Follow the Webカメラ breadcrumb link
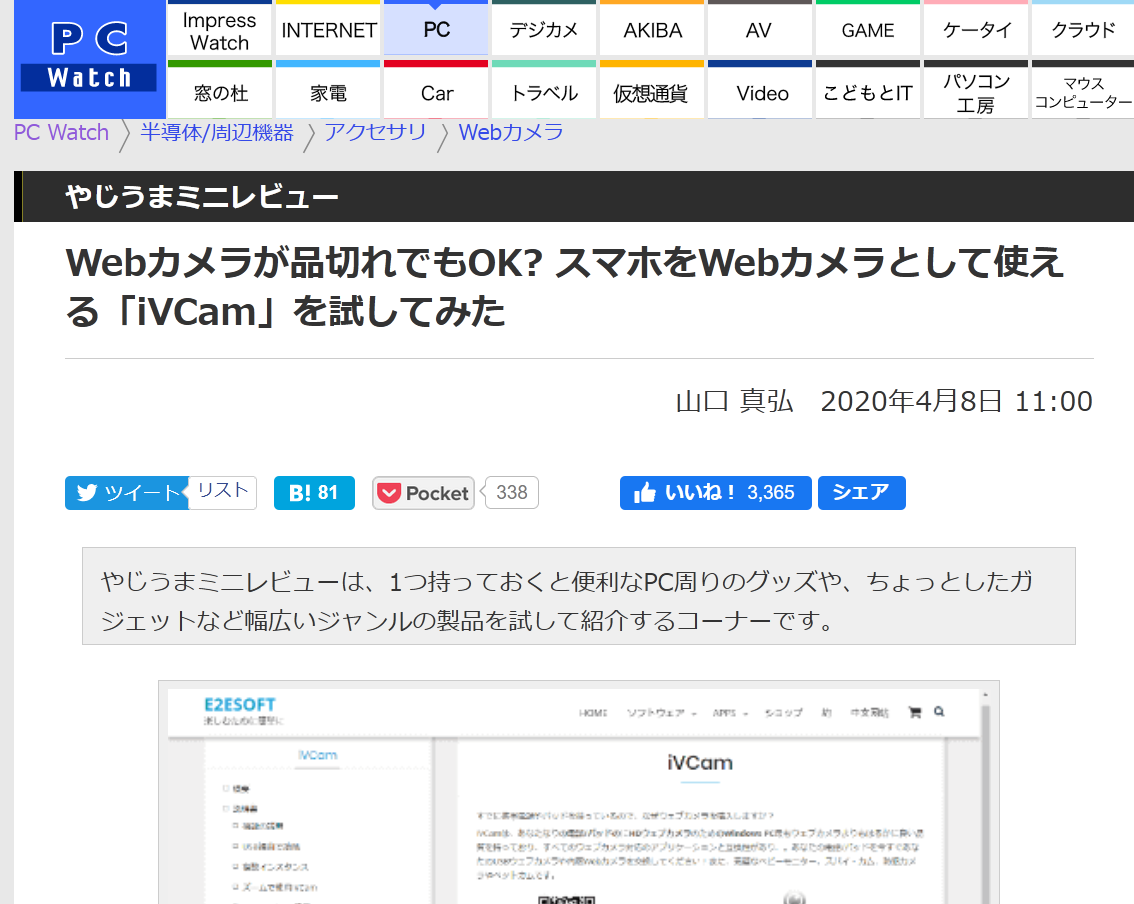Image resolution: width=1134 pixels, height=904 pixels. tap(511, 133)
